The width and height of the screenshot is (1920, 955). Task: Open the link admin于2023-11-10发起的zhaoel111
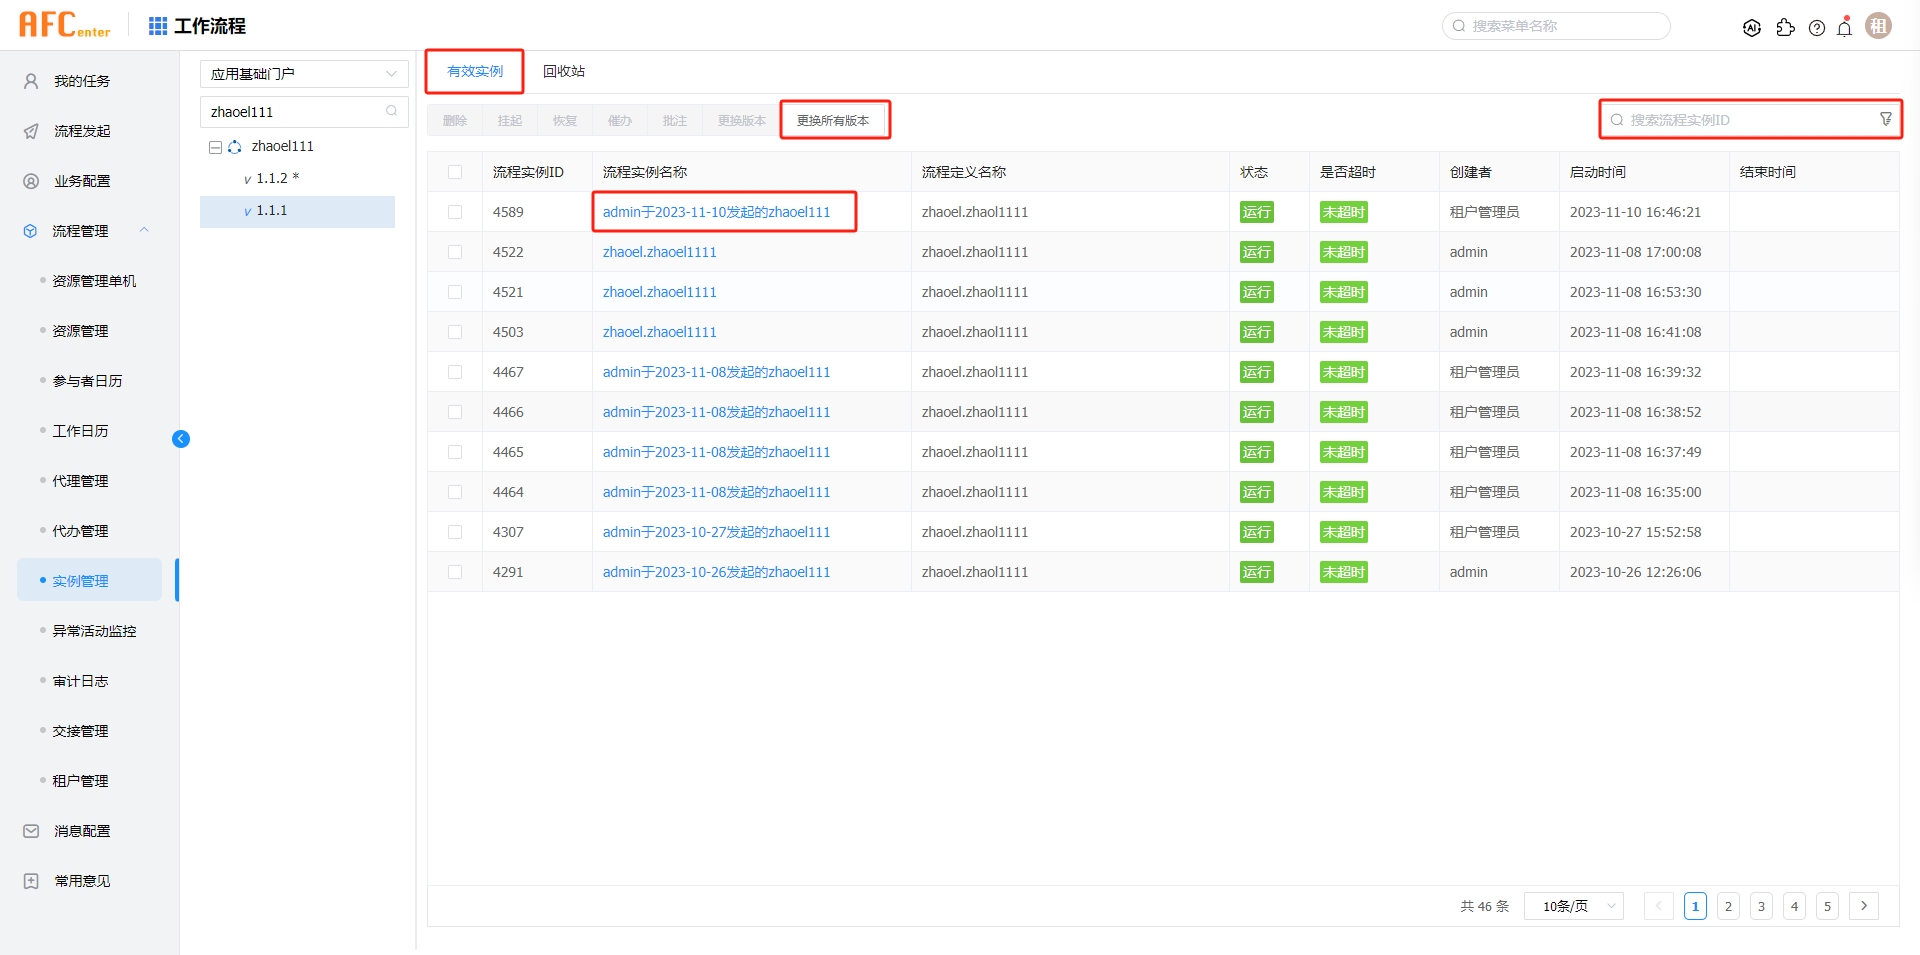coord(716,211)
